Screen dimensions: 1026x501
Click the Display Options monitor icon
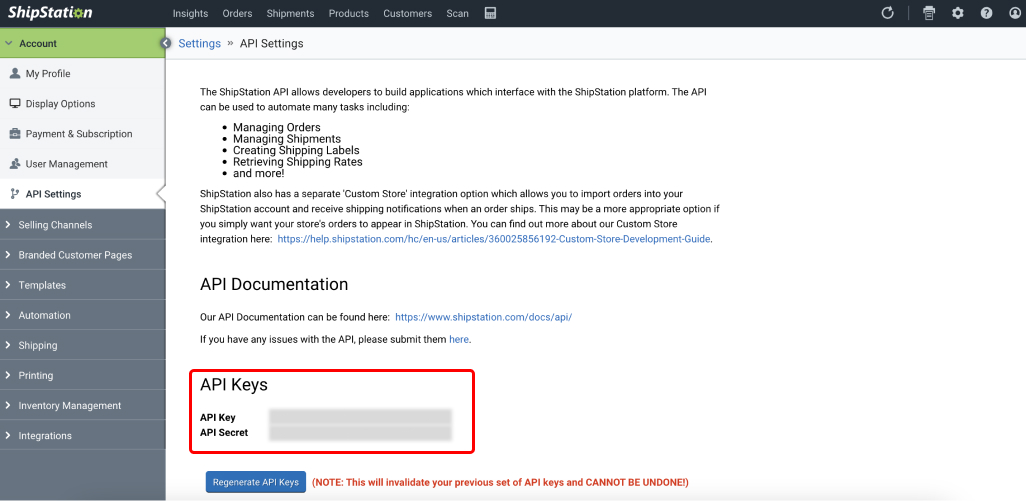15,103
